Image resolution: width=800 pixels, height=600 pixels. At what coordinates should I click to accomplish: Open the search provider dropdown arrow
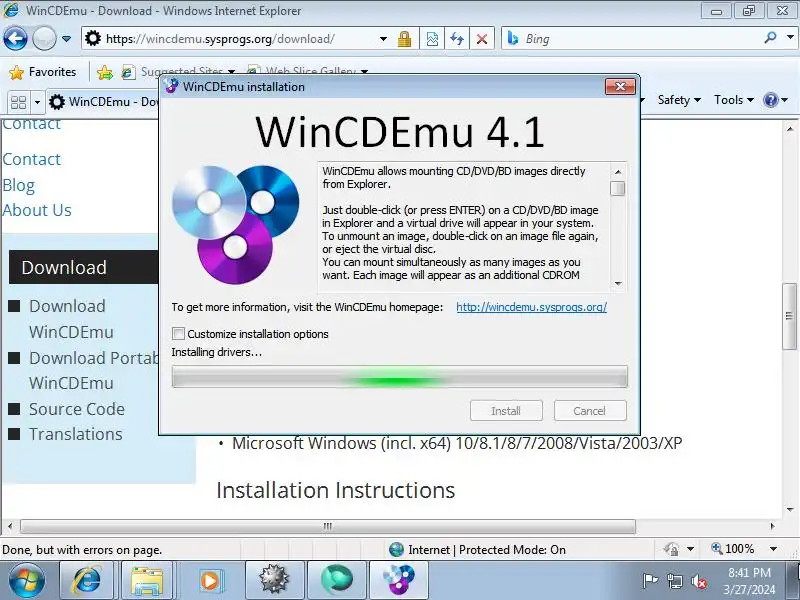click(790, 37)
